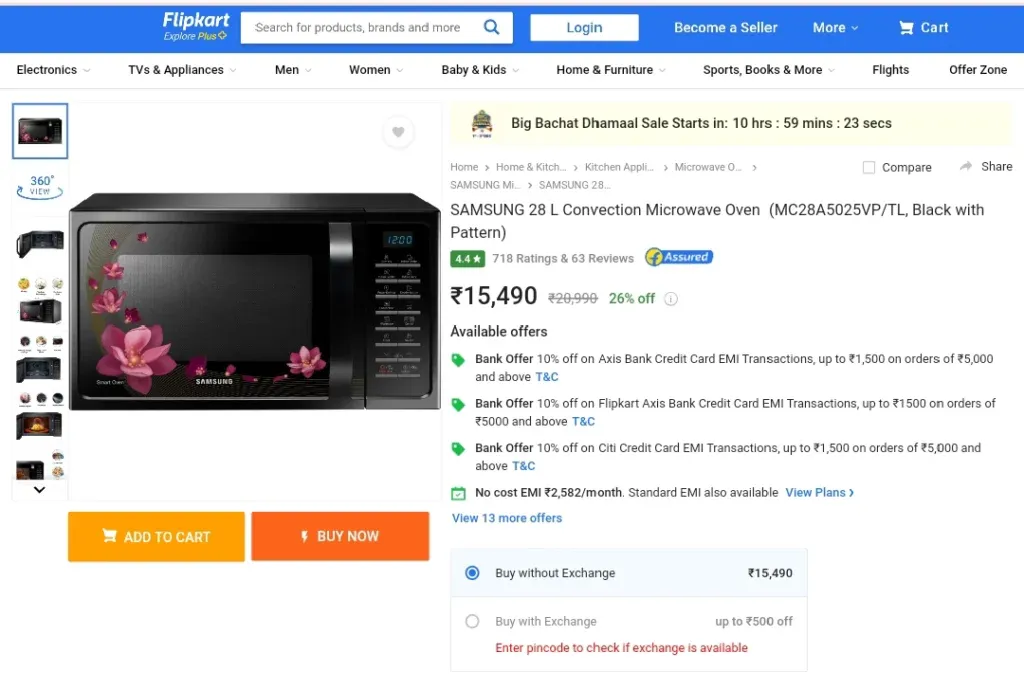Click 718 Ratings & 63 Reviews
The height and width of the screenshot is (690, 1024).
pos(563,259)
